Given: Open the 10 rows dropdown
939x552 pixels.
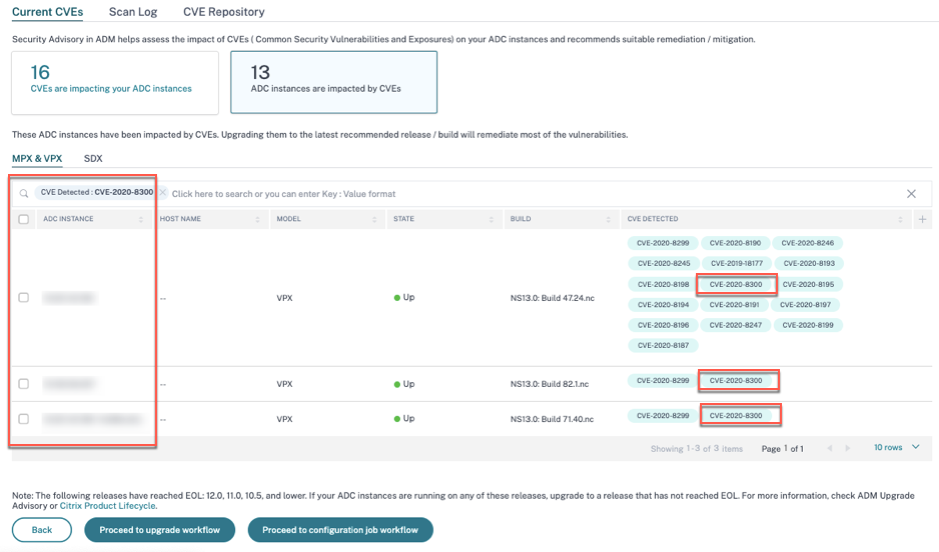Looking at the screenshot, I should coord(896,447).
